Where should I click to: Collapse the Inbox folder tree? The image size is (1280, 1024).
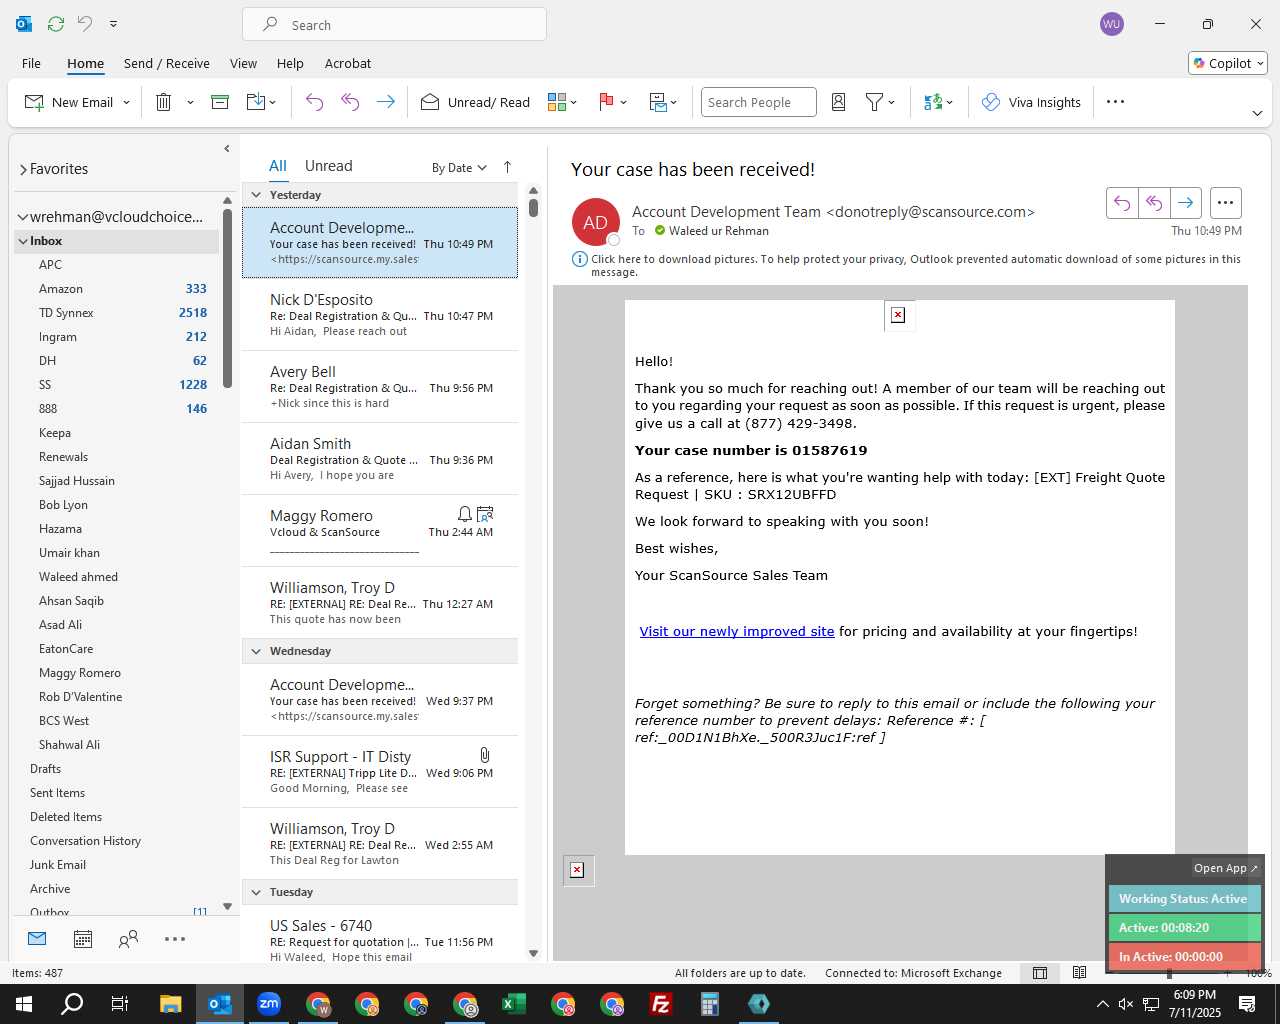tap(22, 241)
